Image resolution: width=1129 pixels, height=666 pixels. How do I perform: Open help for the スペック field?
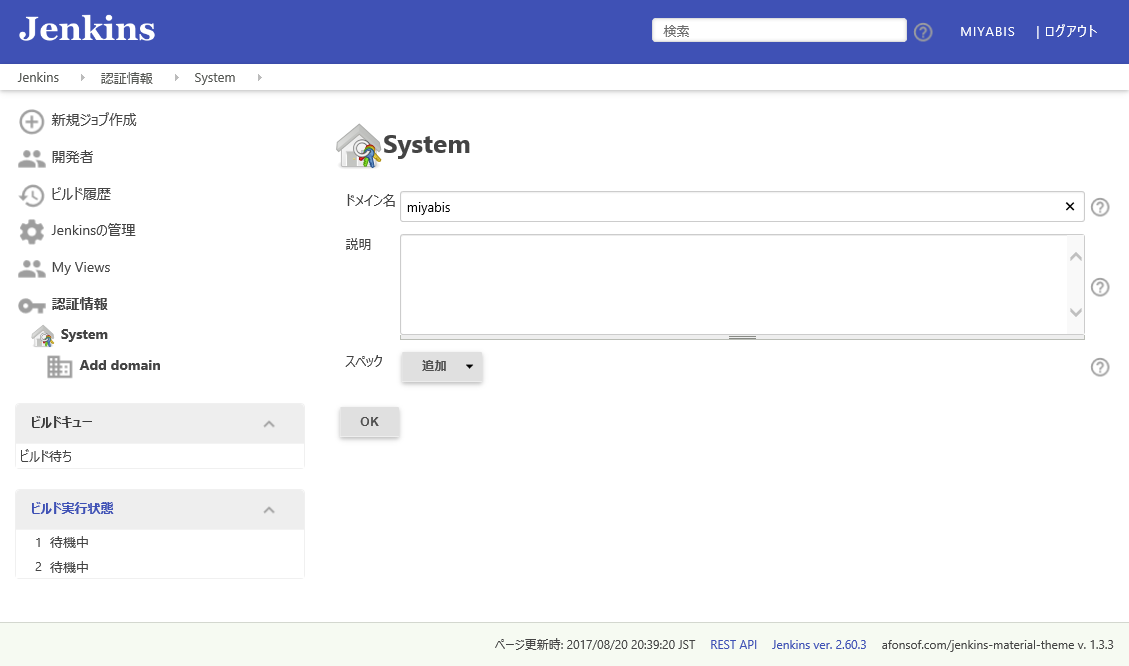tap(1100, 367)
